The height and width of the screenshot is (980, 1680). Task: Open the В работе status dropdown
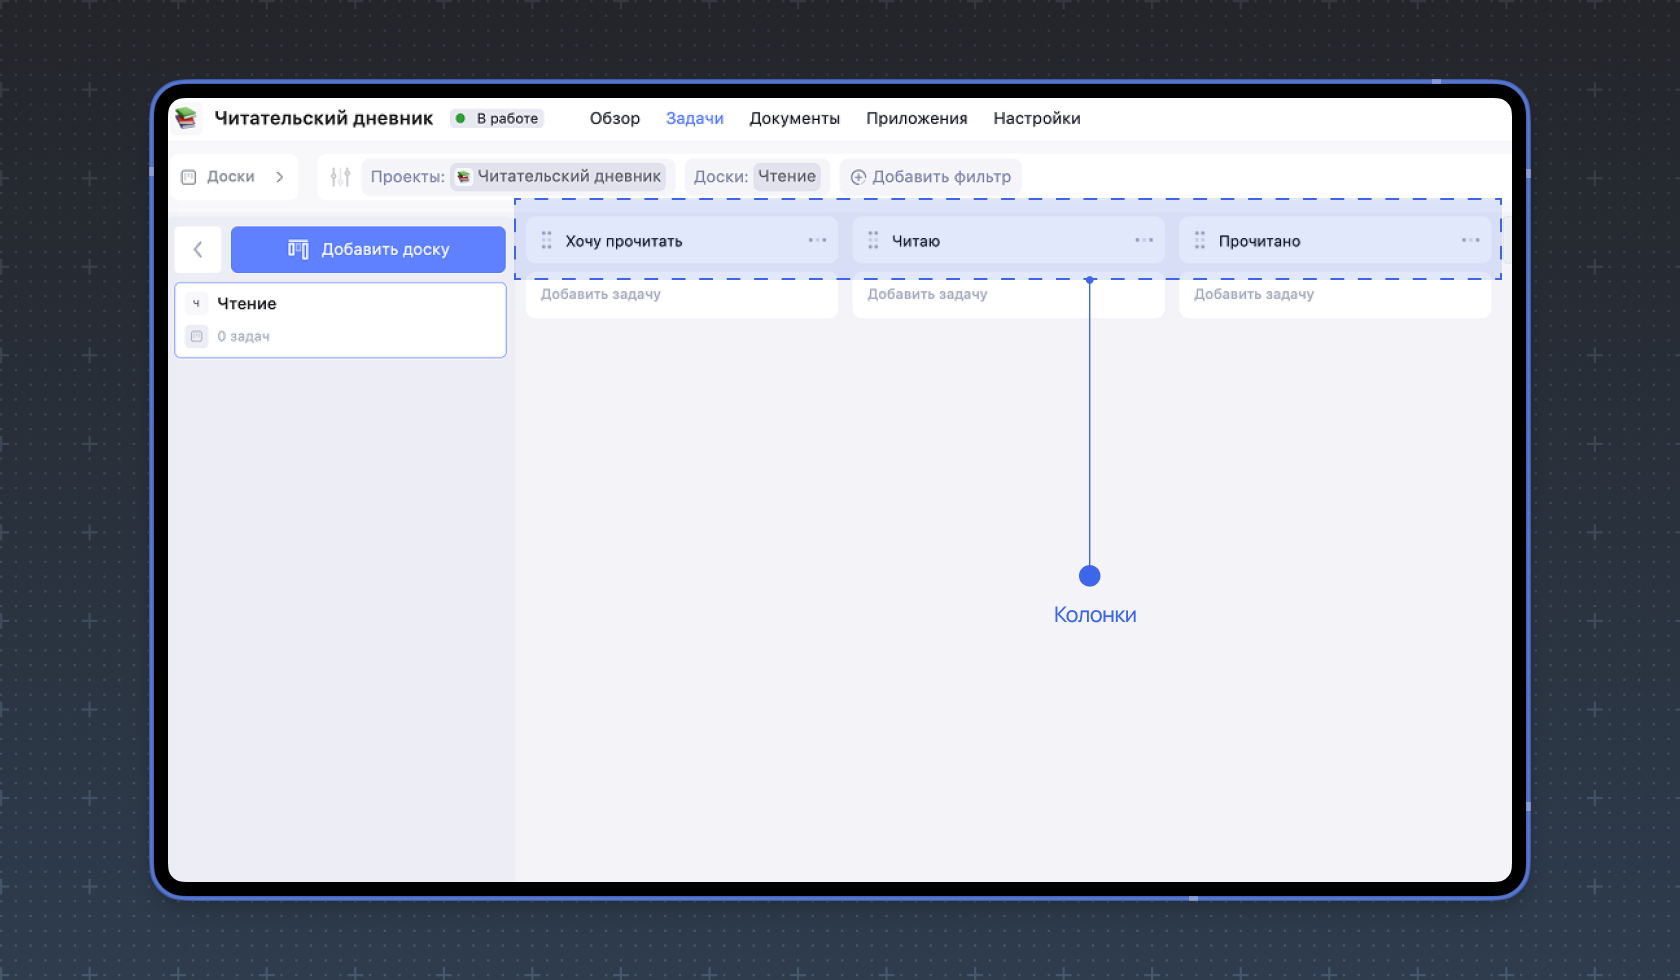[x=497, y=118]
